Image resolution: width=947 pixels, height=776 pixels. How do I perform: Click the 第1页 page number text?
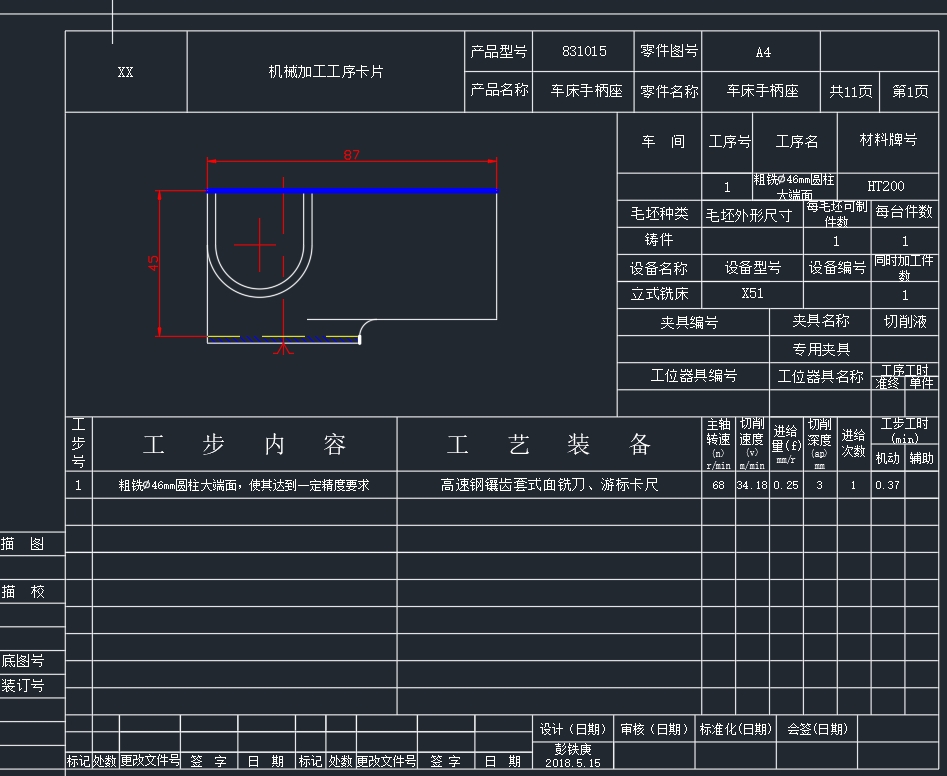tap(910, 91)
